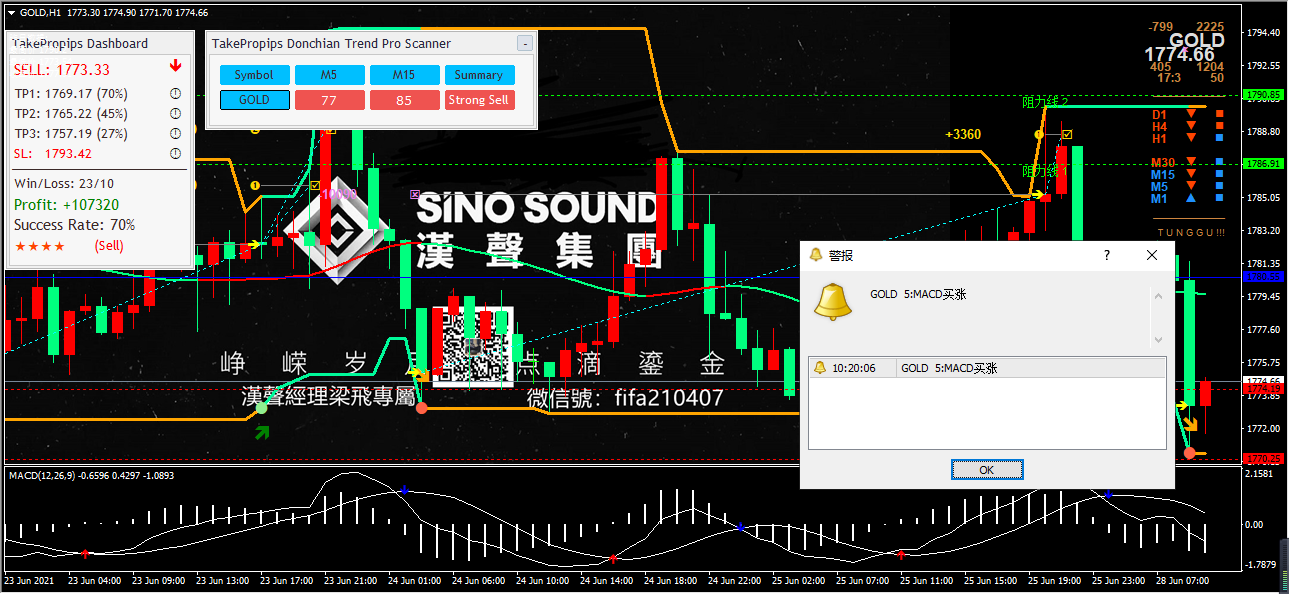Click the alert message scroll-up arrow

point(1159,296)
